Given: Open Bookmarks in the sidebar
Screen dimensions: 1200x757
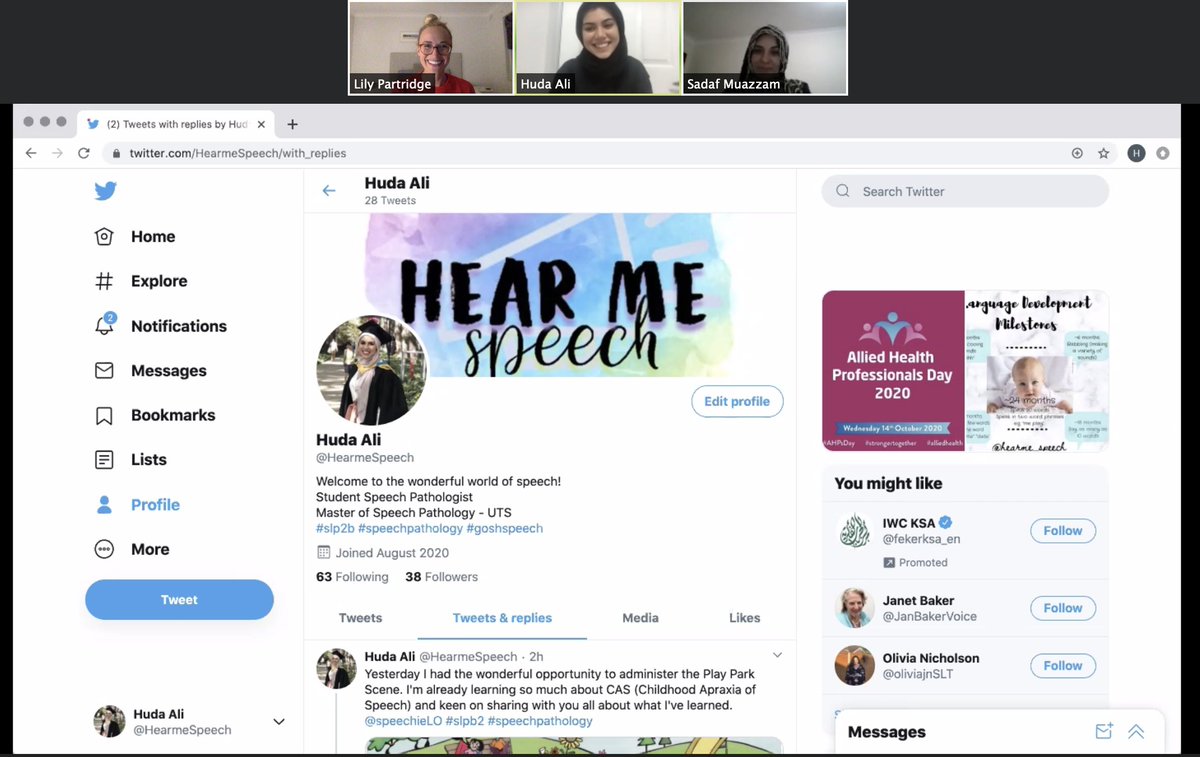Looking at the screenshot, I should pos(155,415).
